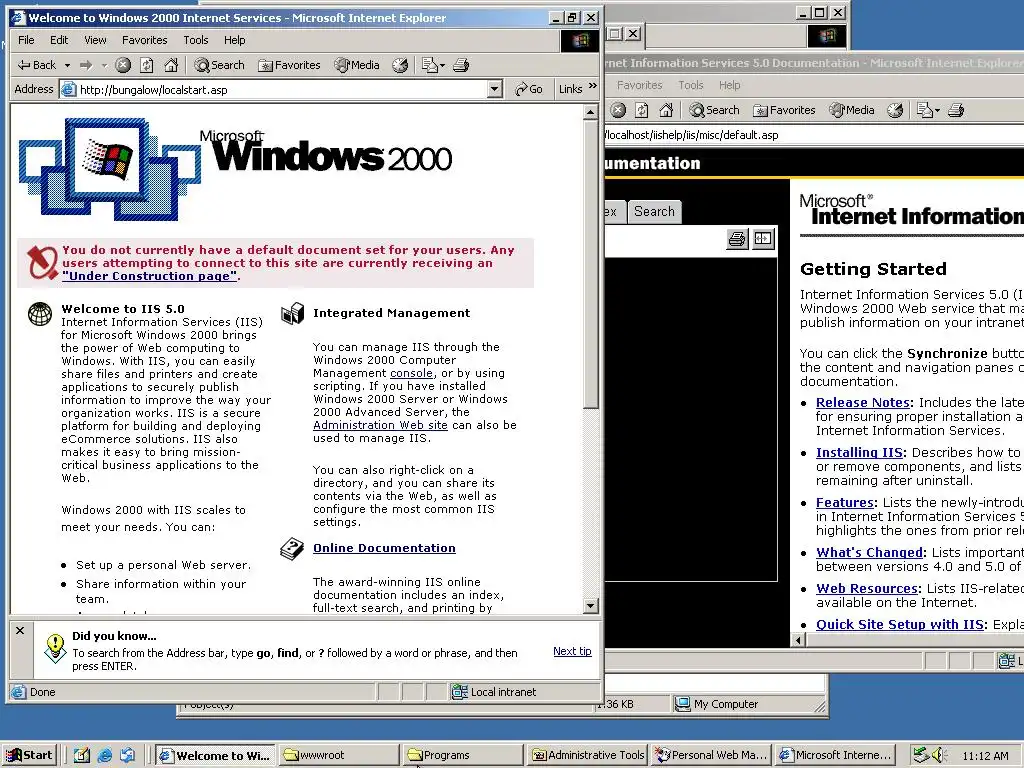Image resolution: width=1024 pixels, height=768 pixels.
Task: Click the History icon in the Welcome window toolbar
Action: 400,65
